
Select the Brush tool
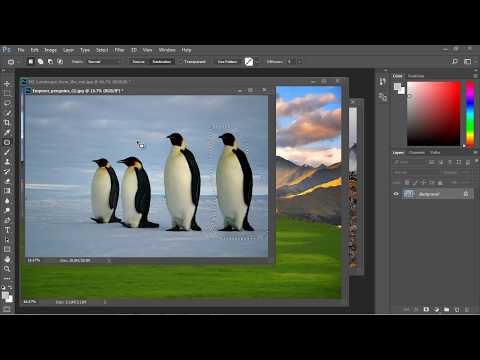coord(7,152)
